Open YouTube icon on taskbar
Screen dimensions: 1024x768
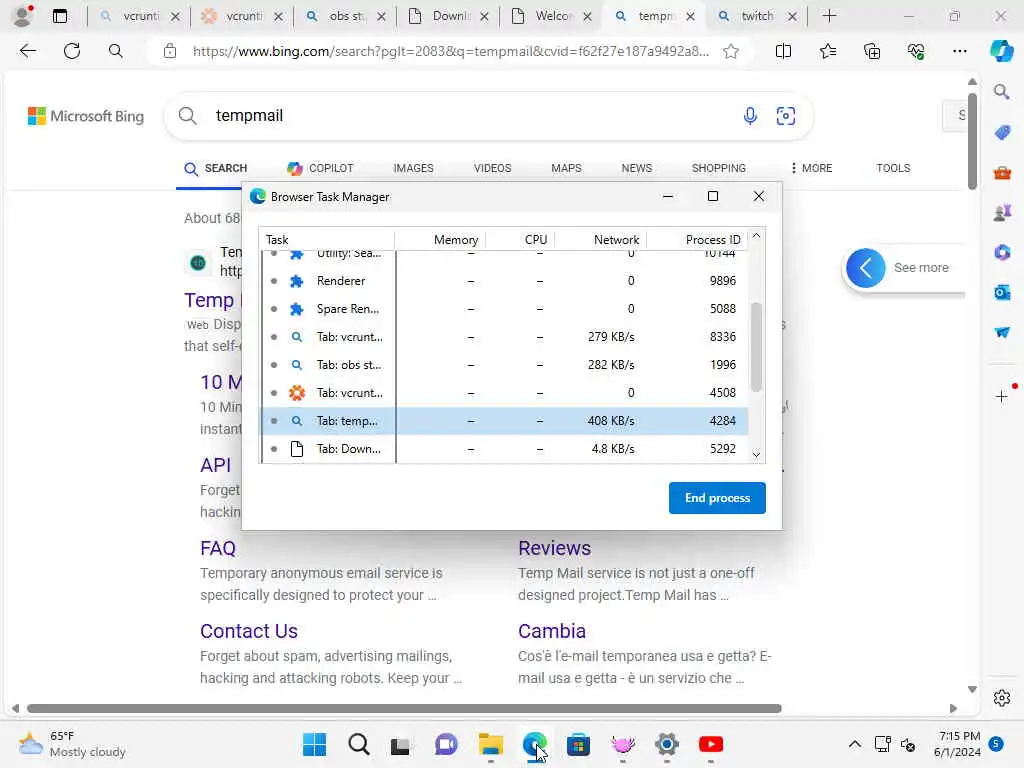(711, 744)
